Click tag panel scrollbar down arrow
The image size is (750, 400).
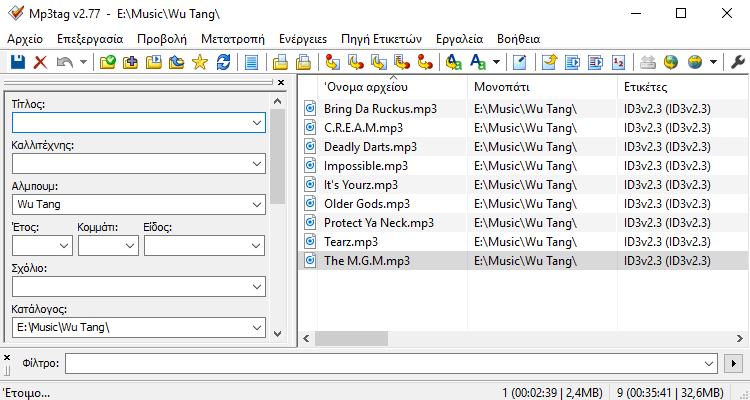click(x=277, y=333)
